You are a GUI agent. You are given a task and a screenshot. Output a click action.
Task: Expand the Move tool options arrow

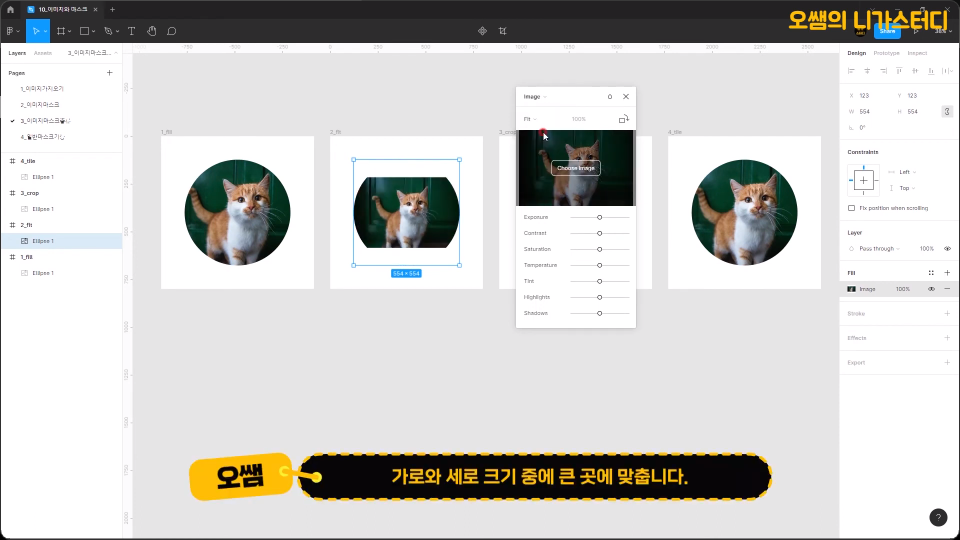click(x=45, y=31)
